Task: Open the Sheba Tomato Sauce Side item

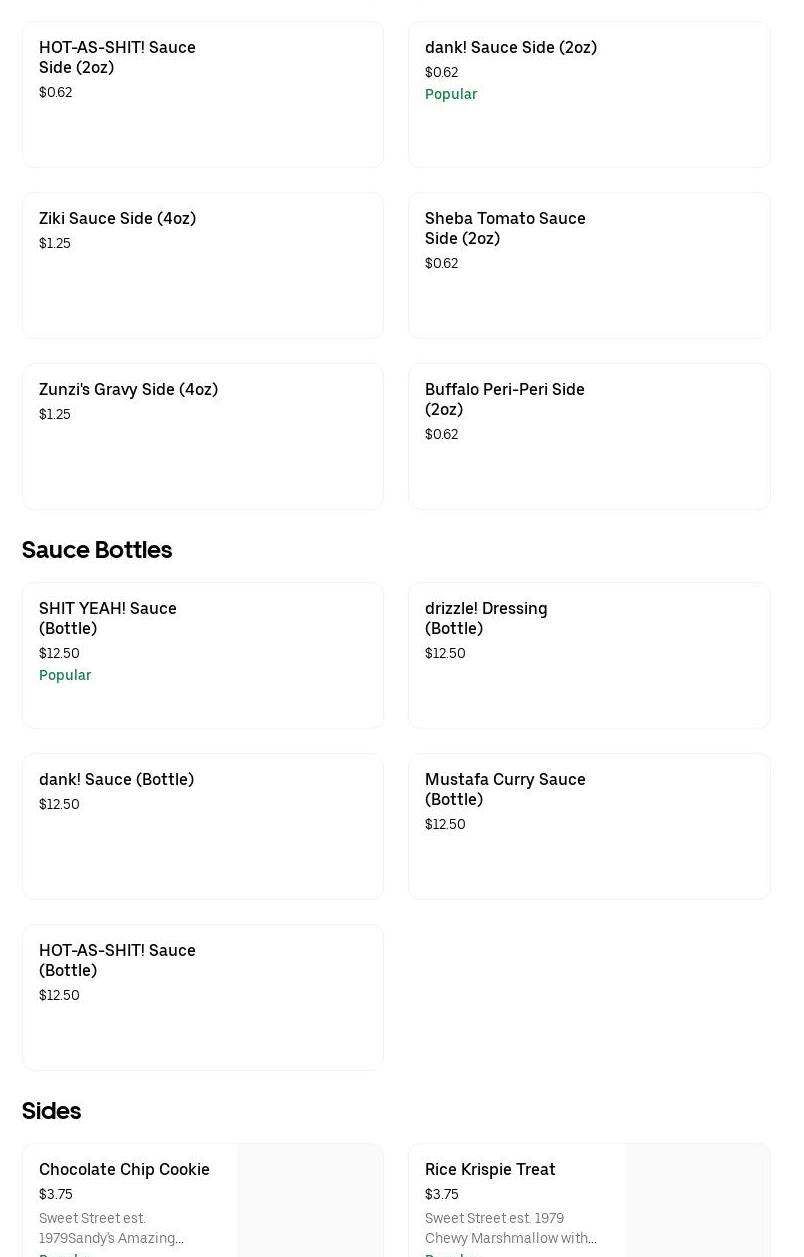Action: (588, 265)
